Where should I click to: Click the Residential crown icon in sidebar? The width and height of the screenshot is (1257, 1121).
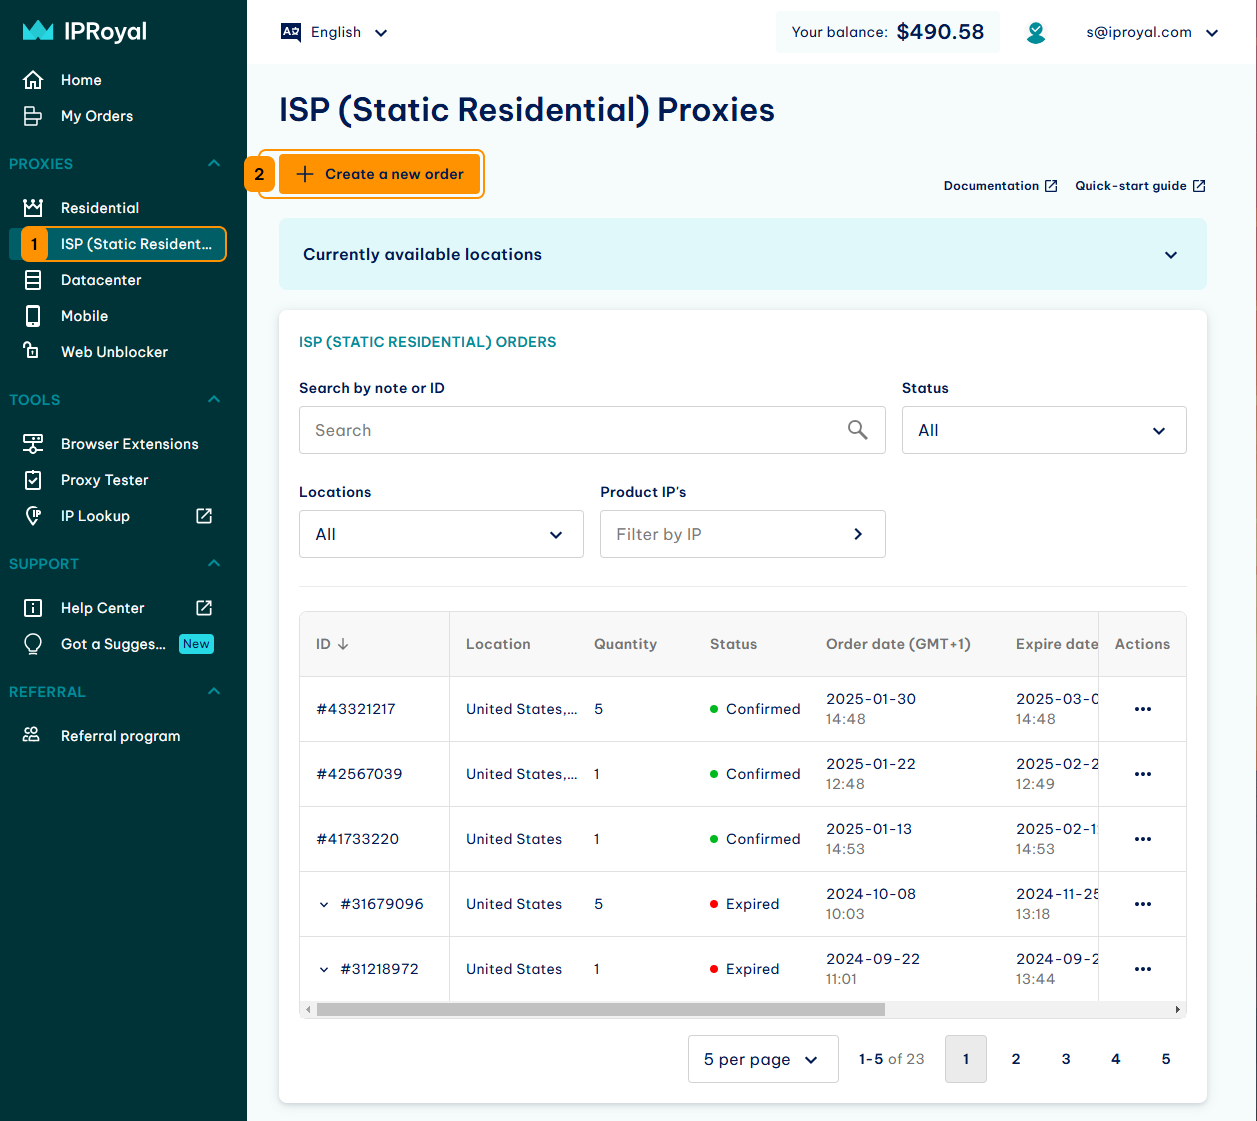click(33, 208)
